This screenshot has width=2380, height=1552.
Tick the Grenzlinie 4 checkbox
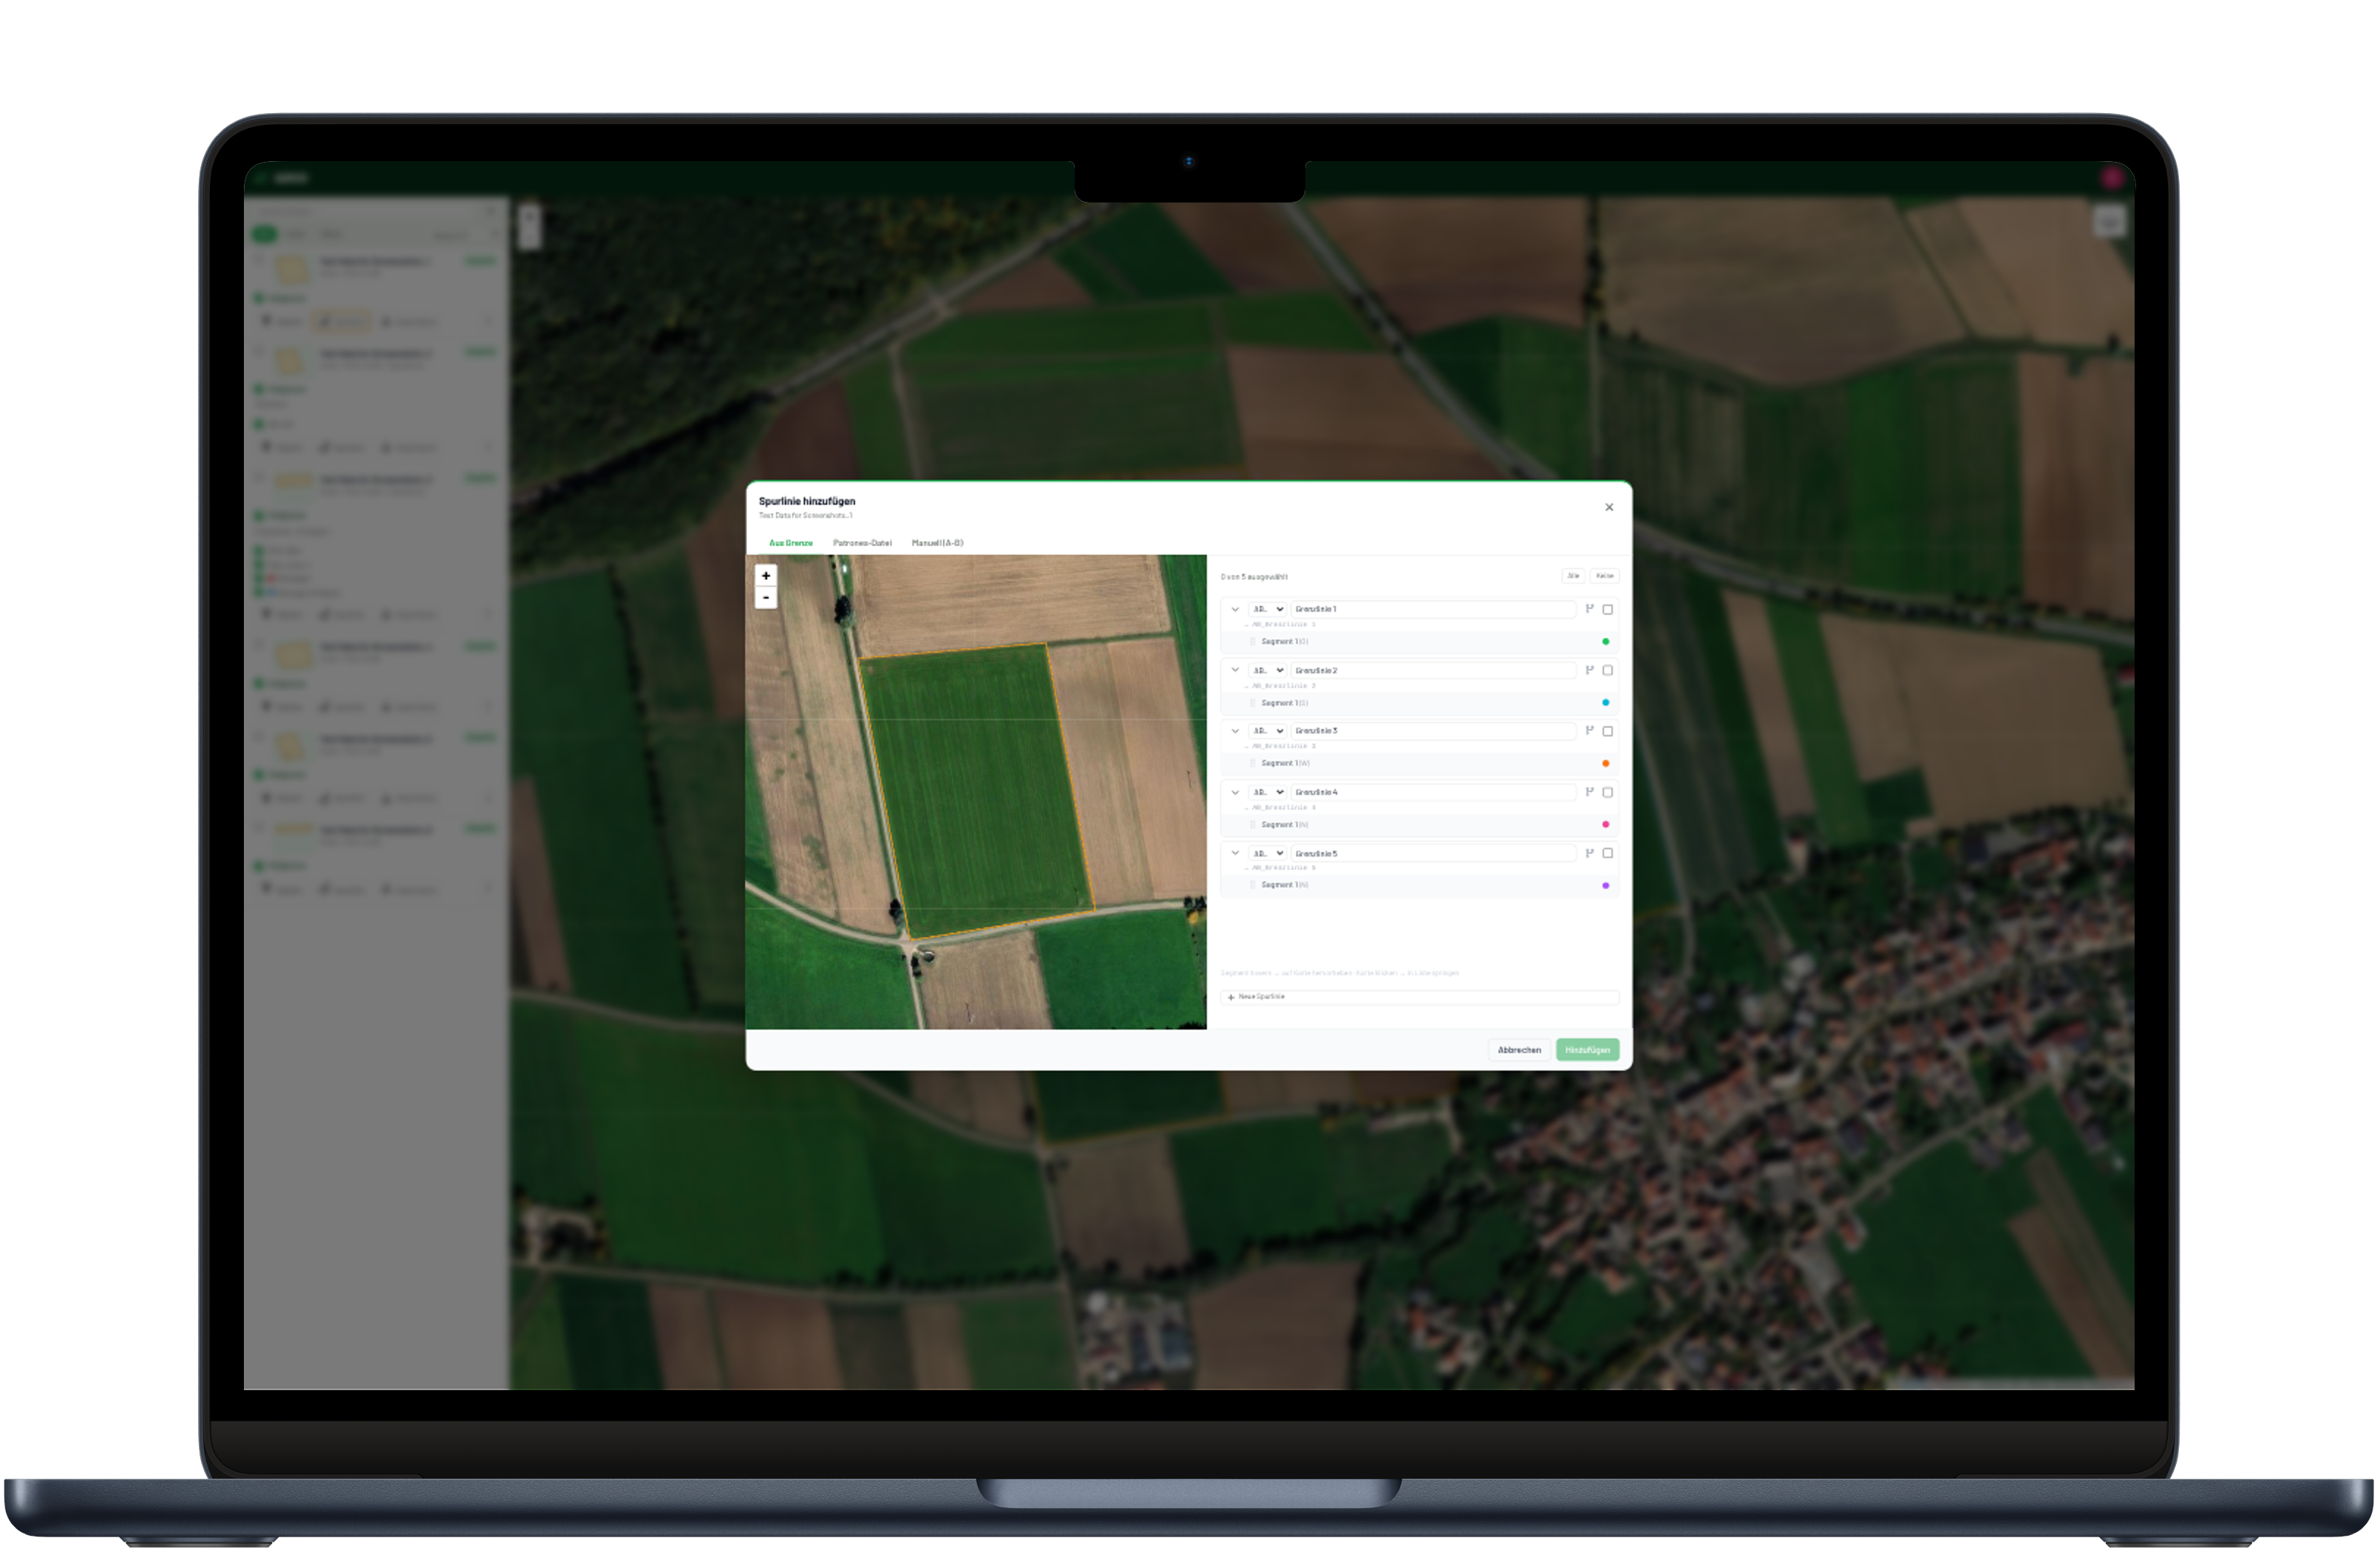1608,792
